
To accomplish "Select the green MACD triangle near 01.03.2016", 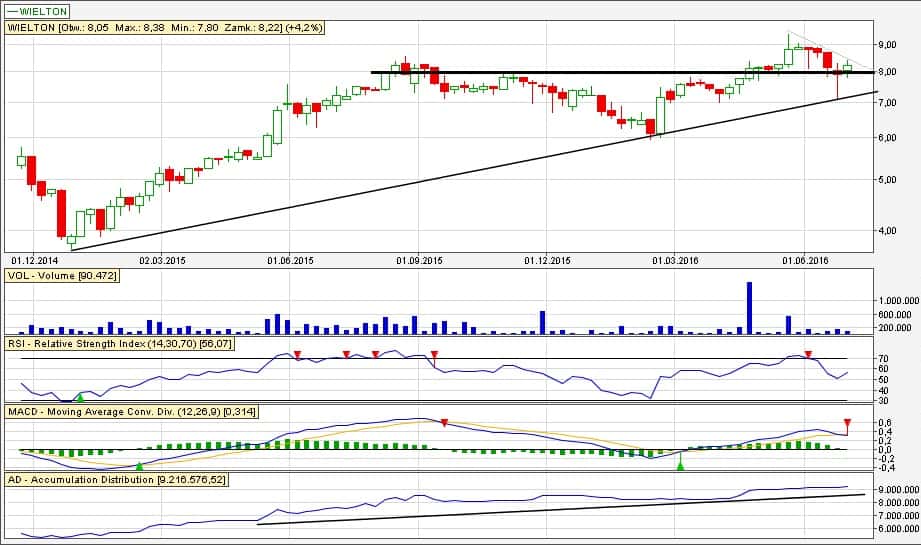I will pos(681,465).
